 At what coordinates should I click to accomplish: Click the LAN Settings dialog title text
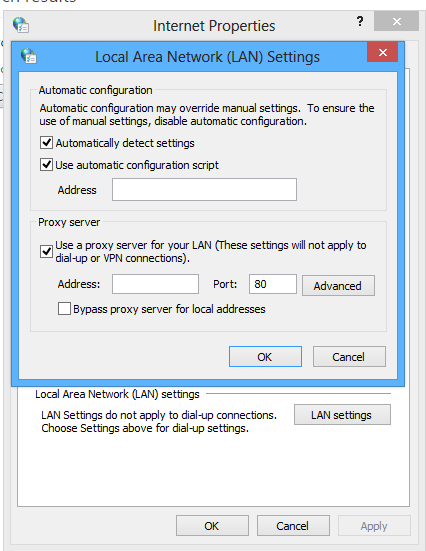(207, 57)
